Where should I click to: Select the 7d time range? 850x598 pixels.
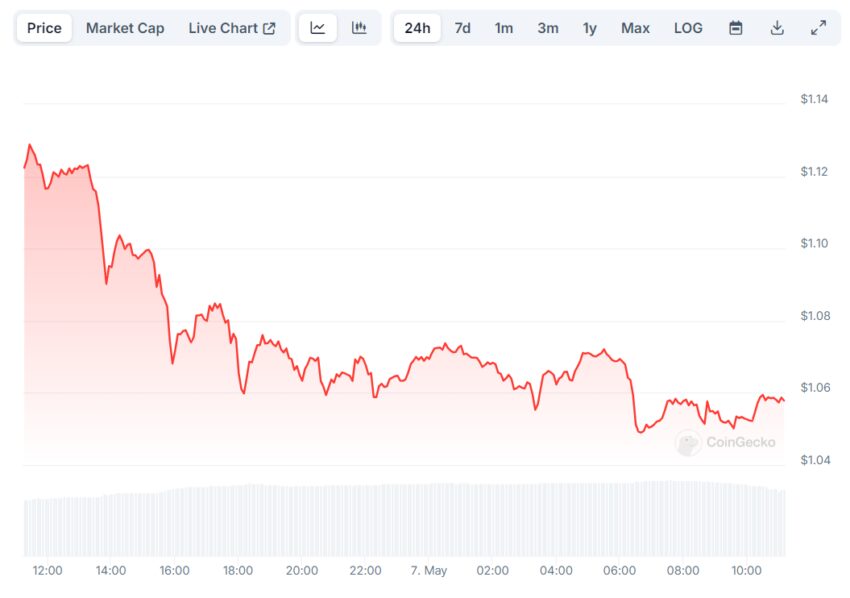pos(463,28)
